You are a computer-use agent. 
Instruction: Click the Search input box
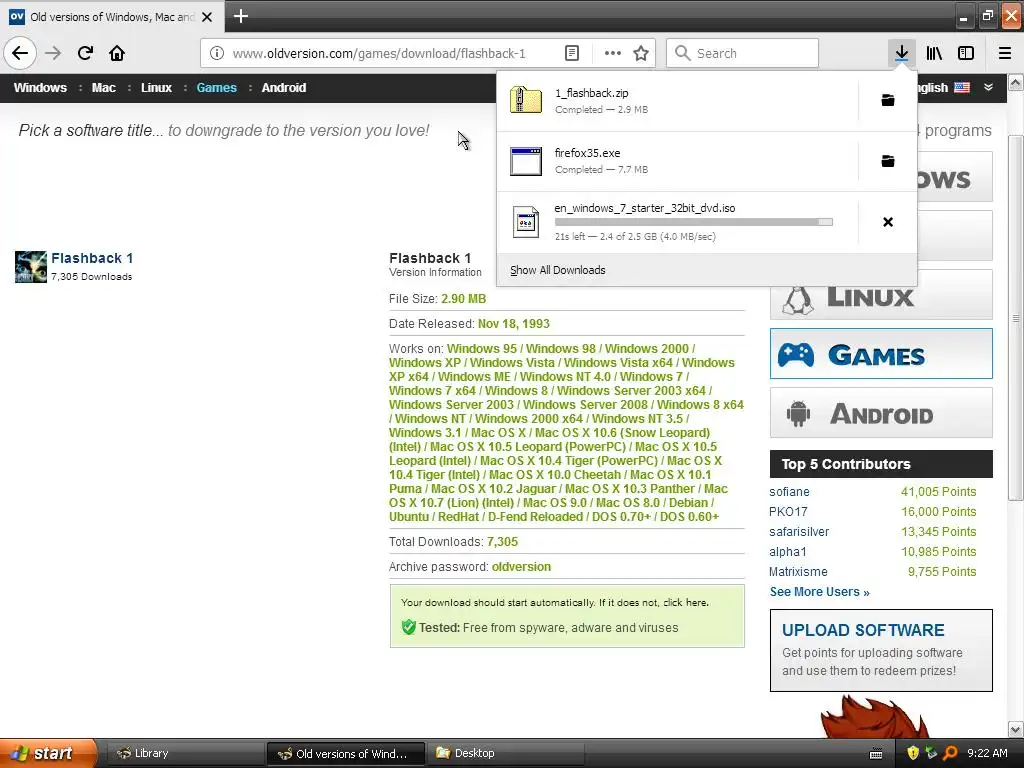pyautogui.click(x=742, y=53)
